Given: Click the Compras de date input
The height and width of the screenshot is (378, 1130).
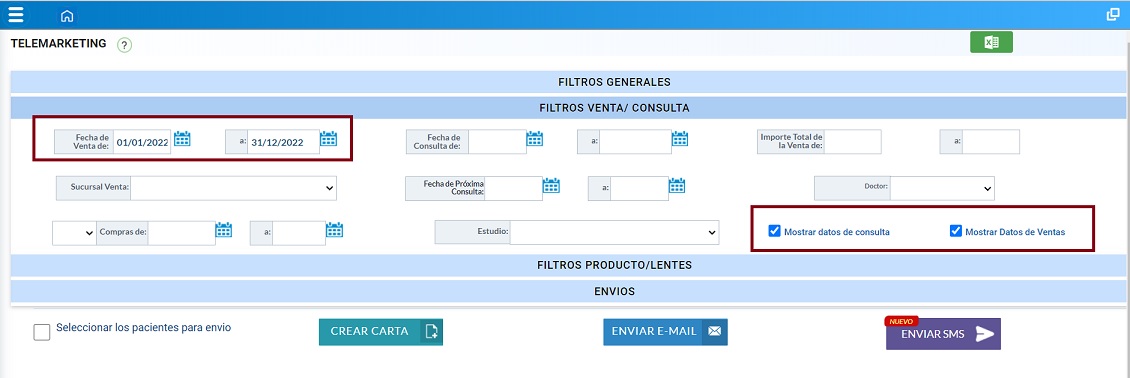Looking at the screenshot, I should pyautogui.click(x=182, y=233).
